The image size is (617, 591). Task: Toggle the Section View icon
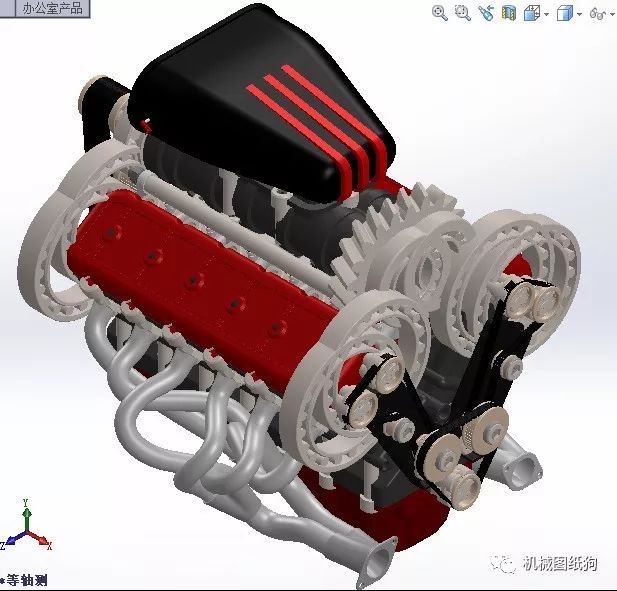(508, 13)
